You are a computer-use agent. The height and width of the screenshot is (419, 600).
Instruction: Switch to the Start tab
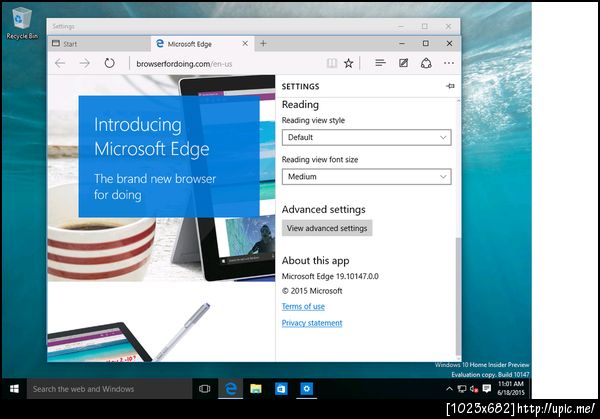[x=99, y=44]
